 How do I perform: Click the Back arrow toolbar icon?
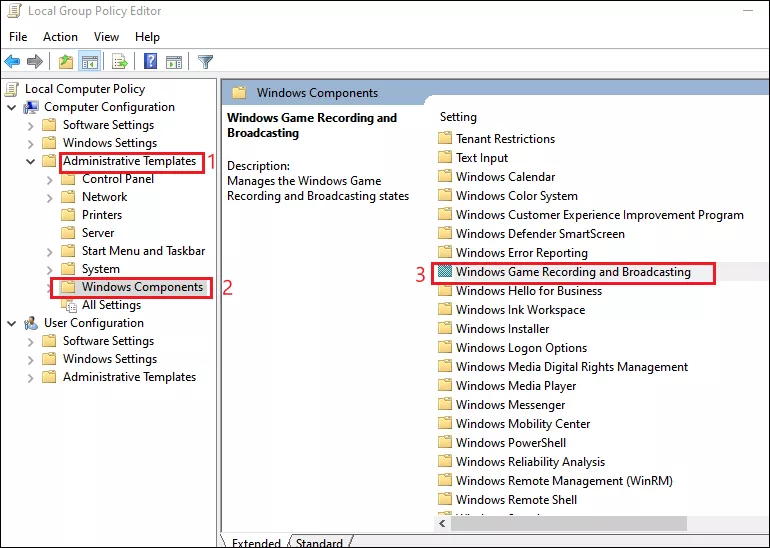pyautogui.click(x=12, y=62)
